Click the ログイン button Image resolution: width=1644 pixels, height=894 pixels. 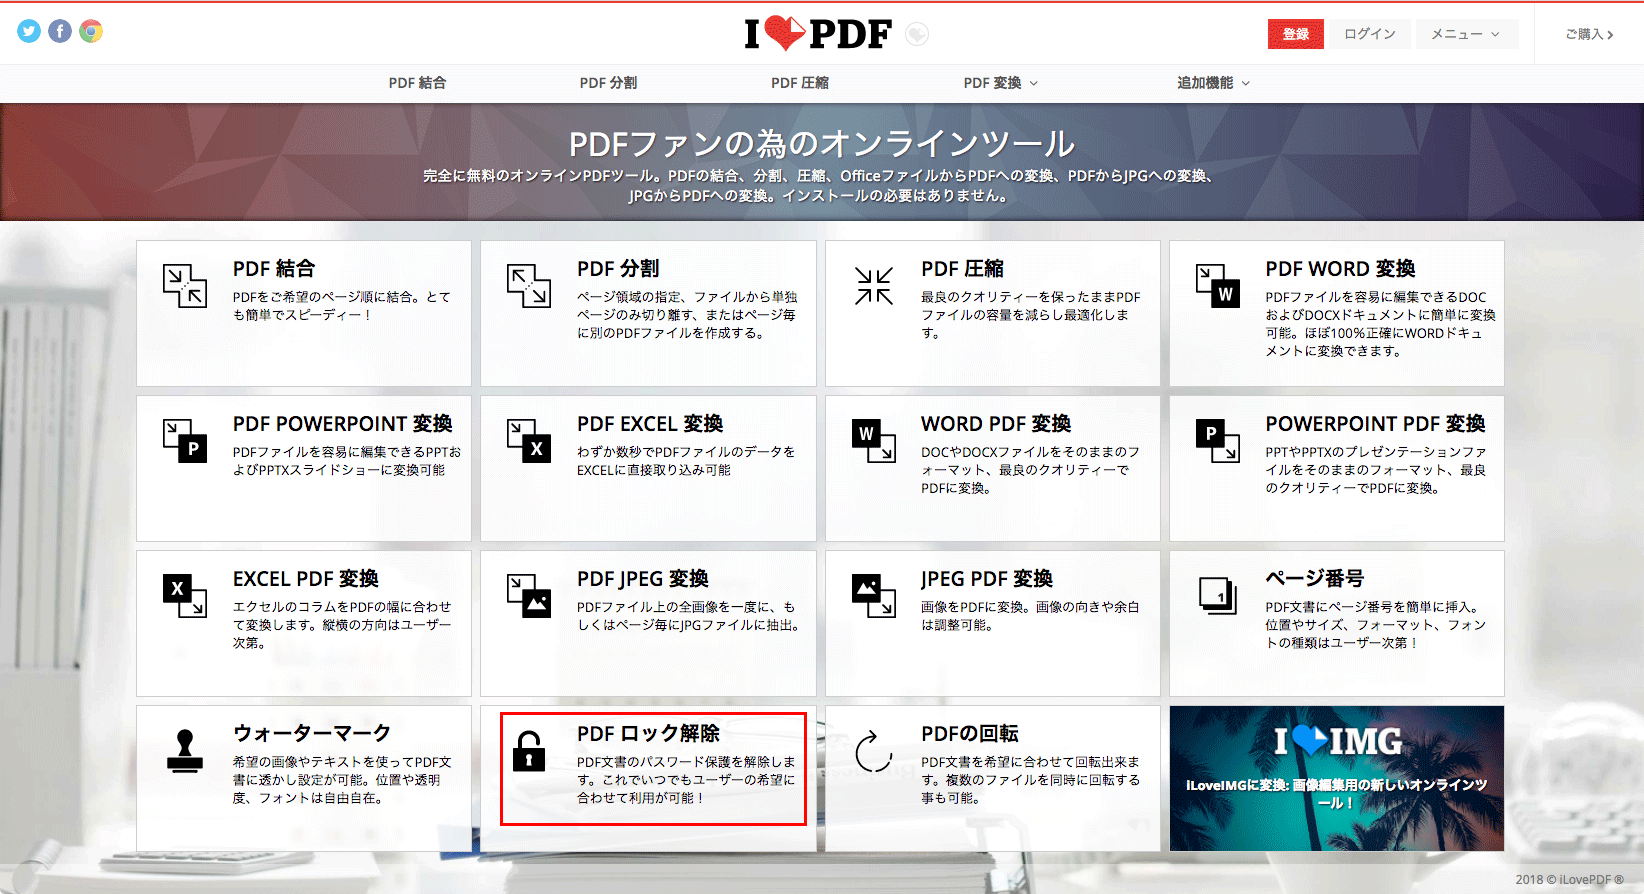click(x=1369, y=34)
